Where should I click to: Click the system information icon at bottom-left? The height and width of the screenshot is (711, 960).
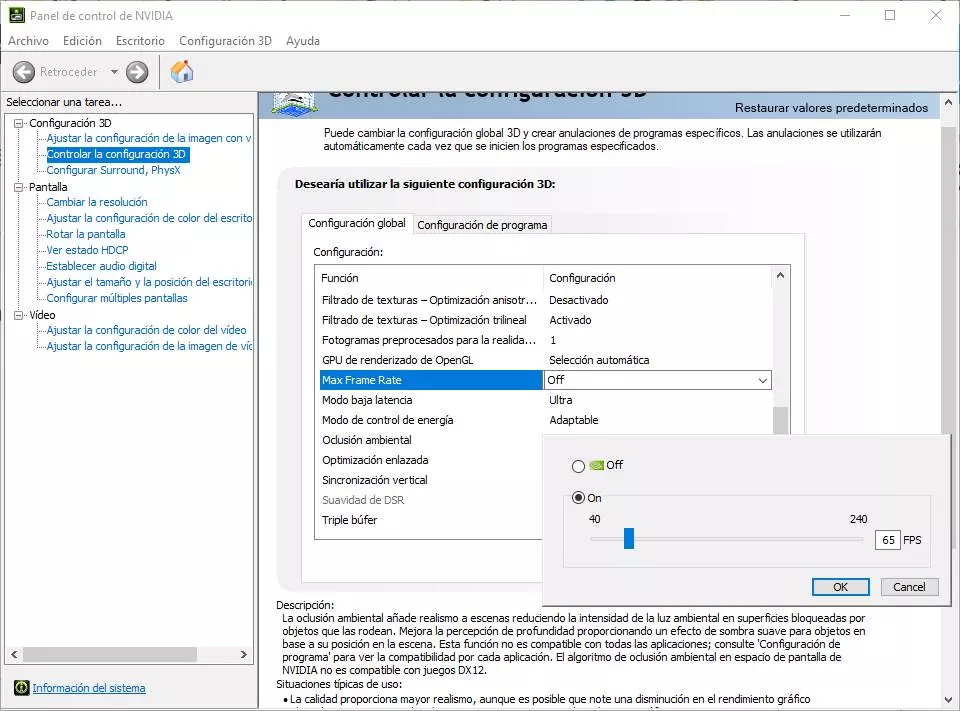pos(20,688)
